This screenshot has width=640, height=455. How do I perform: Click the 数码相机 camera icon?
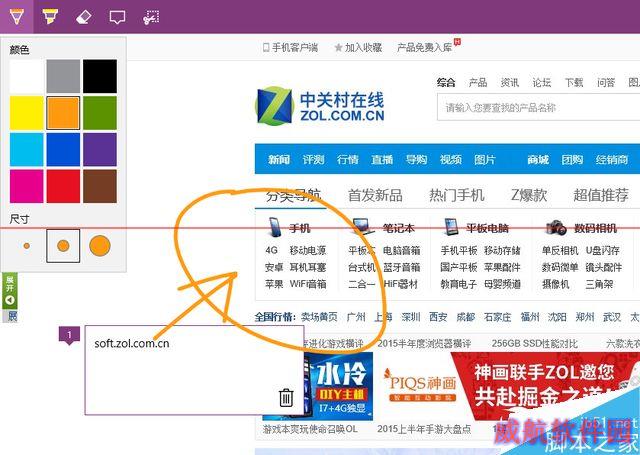(556, 227)
